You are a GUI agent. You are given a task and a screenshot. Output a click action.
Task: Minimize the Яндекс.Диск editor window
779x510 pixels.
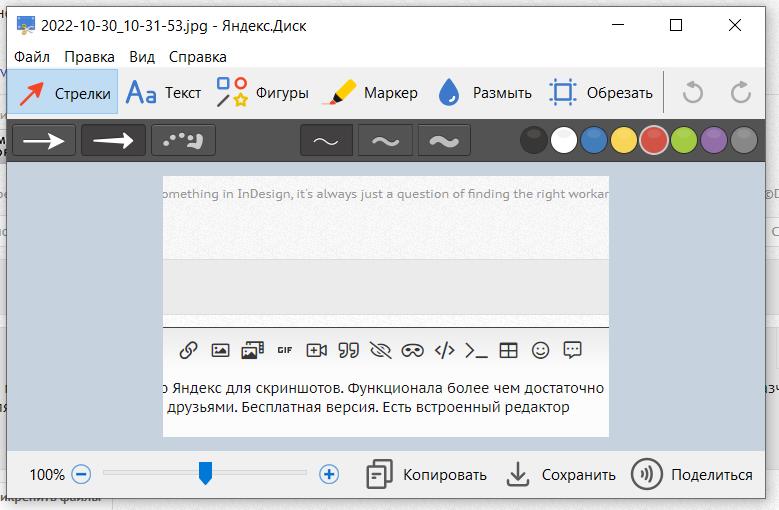coord(618,25)
